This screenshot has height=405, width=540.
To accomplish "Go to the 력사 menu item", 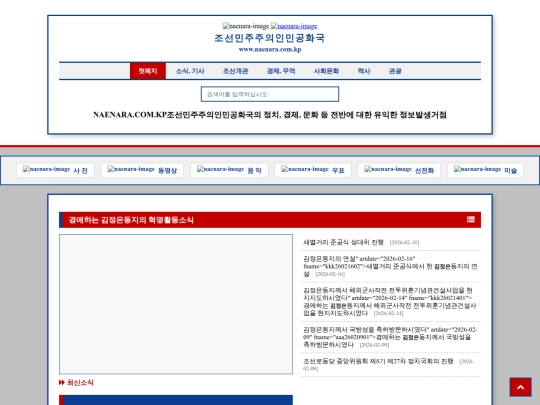I will pyautogui.click(x=364, y=71).
